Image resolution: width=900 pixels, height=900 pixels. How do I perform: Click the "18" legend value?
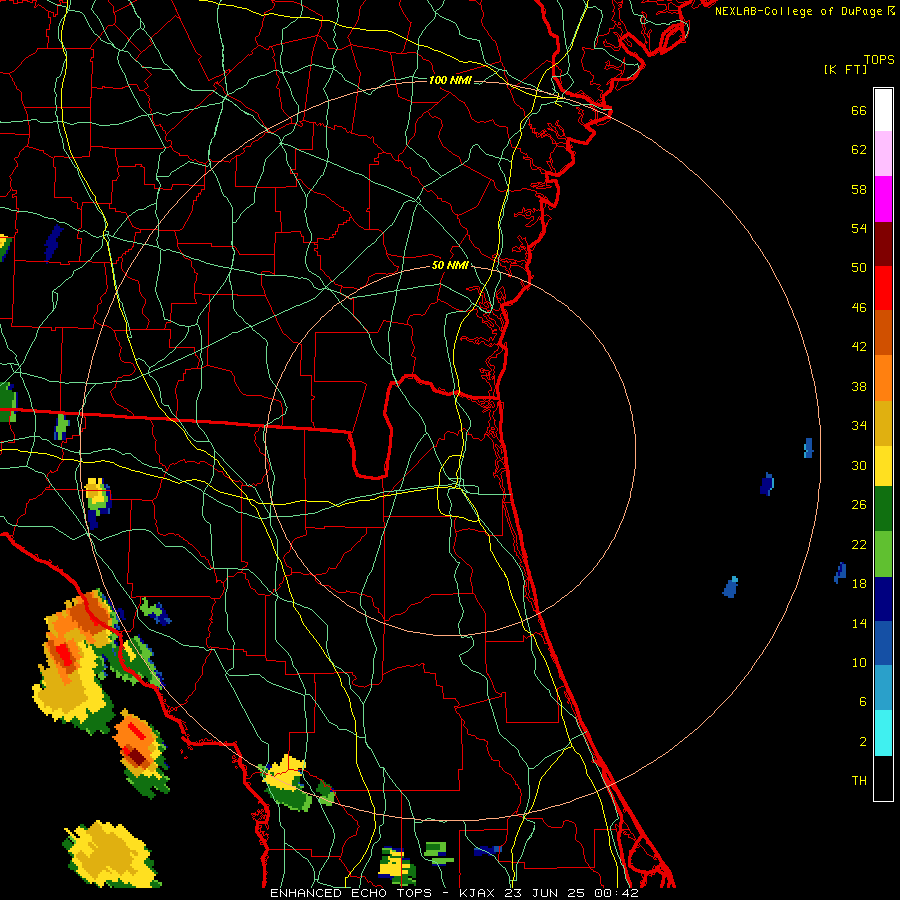tap(859, 584)
